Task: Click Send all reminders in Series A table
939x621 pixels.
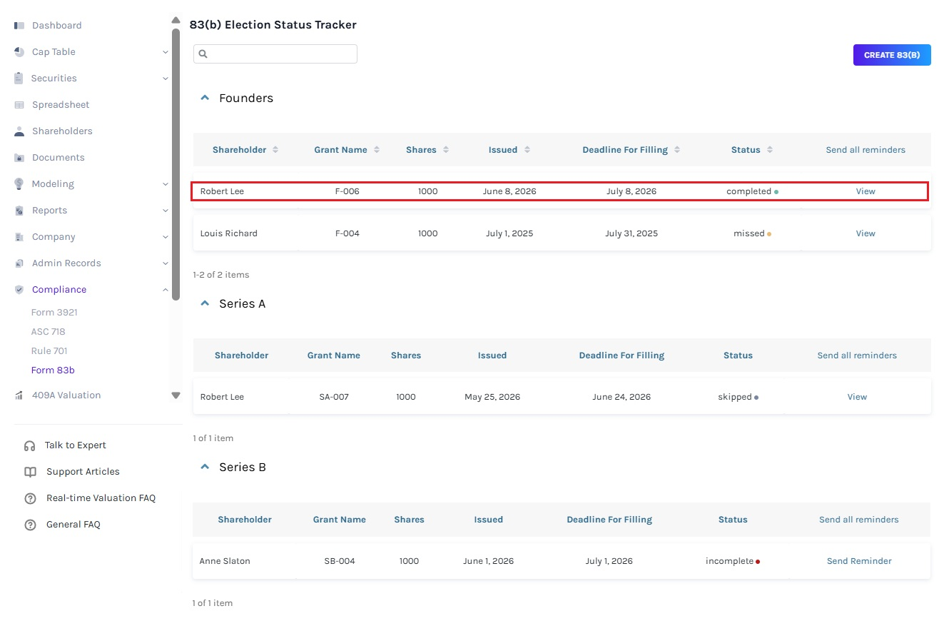Action: (857, 356)
